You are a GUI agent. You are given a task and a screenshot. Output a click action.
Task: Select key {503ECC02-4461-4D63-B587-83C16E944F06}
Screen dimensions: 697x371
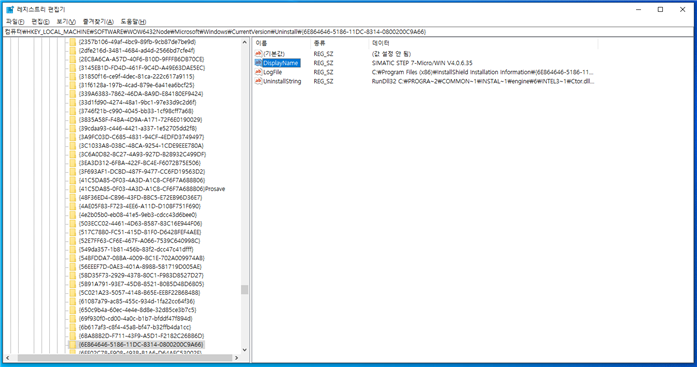coord(140,223)
